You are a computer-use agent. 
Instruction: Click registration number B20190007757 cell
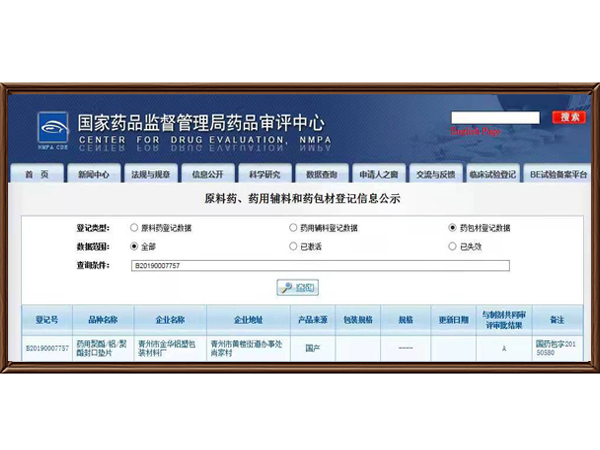click(47, 348)
